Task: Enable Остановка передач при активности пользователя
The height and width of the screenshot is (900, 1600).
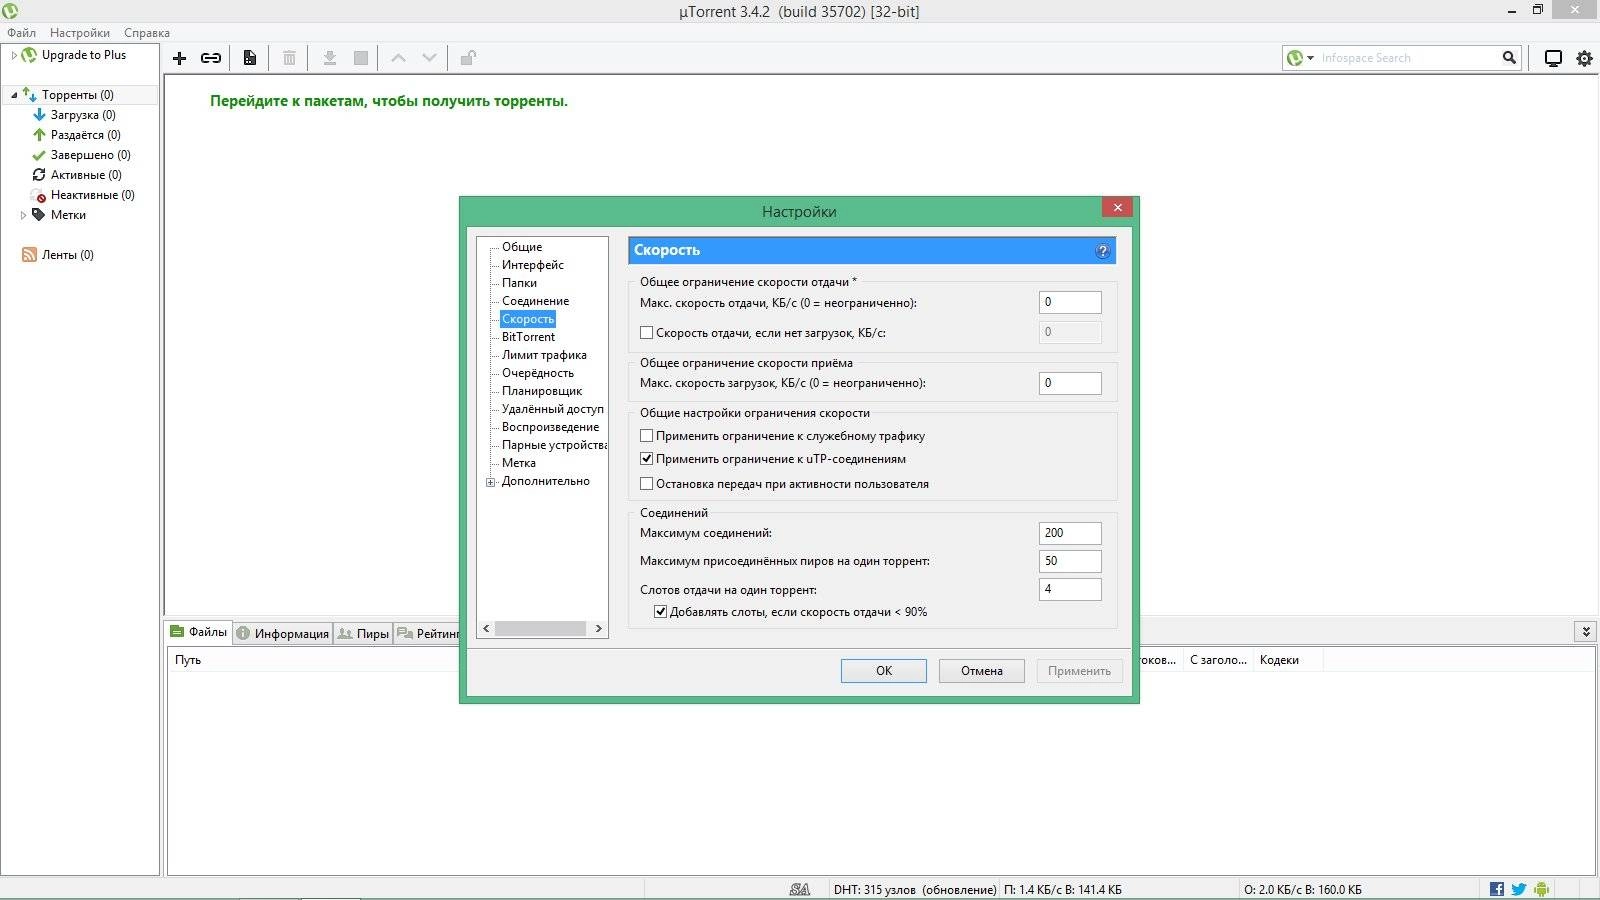Action: (646, 483)
